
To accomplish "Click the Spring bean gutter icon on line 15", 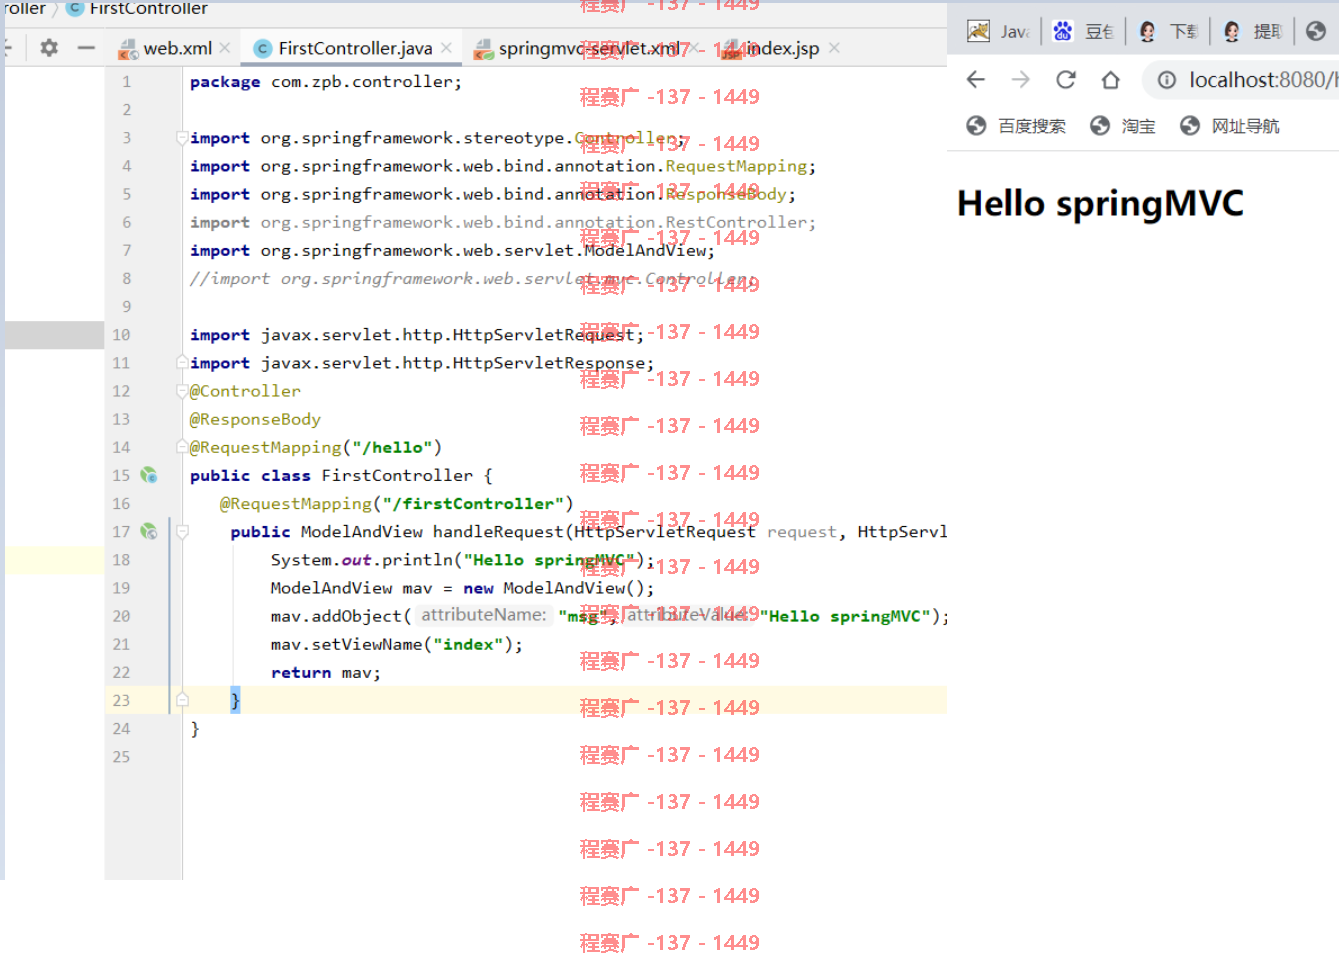I will point(149,476).
